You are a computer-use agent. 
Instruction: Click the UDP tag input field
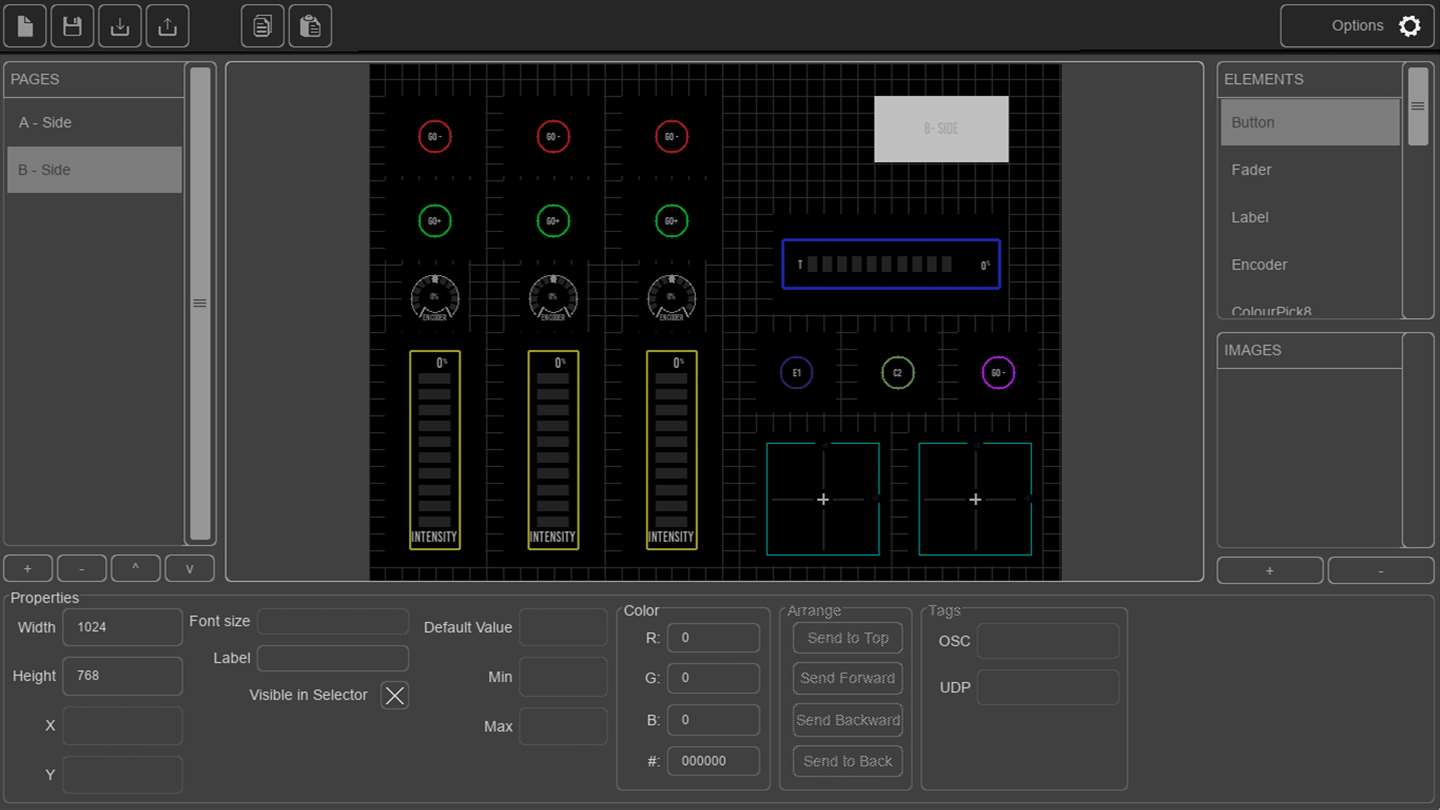tap(1048, 687)
